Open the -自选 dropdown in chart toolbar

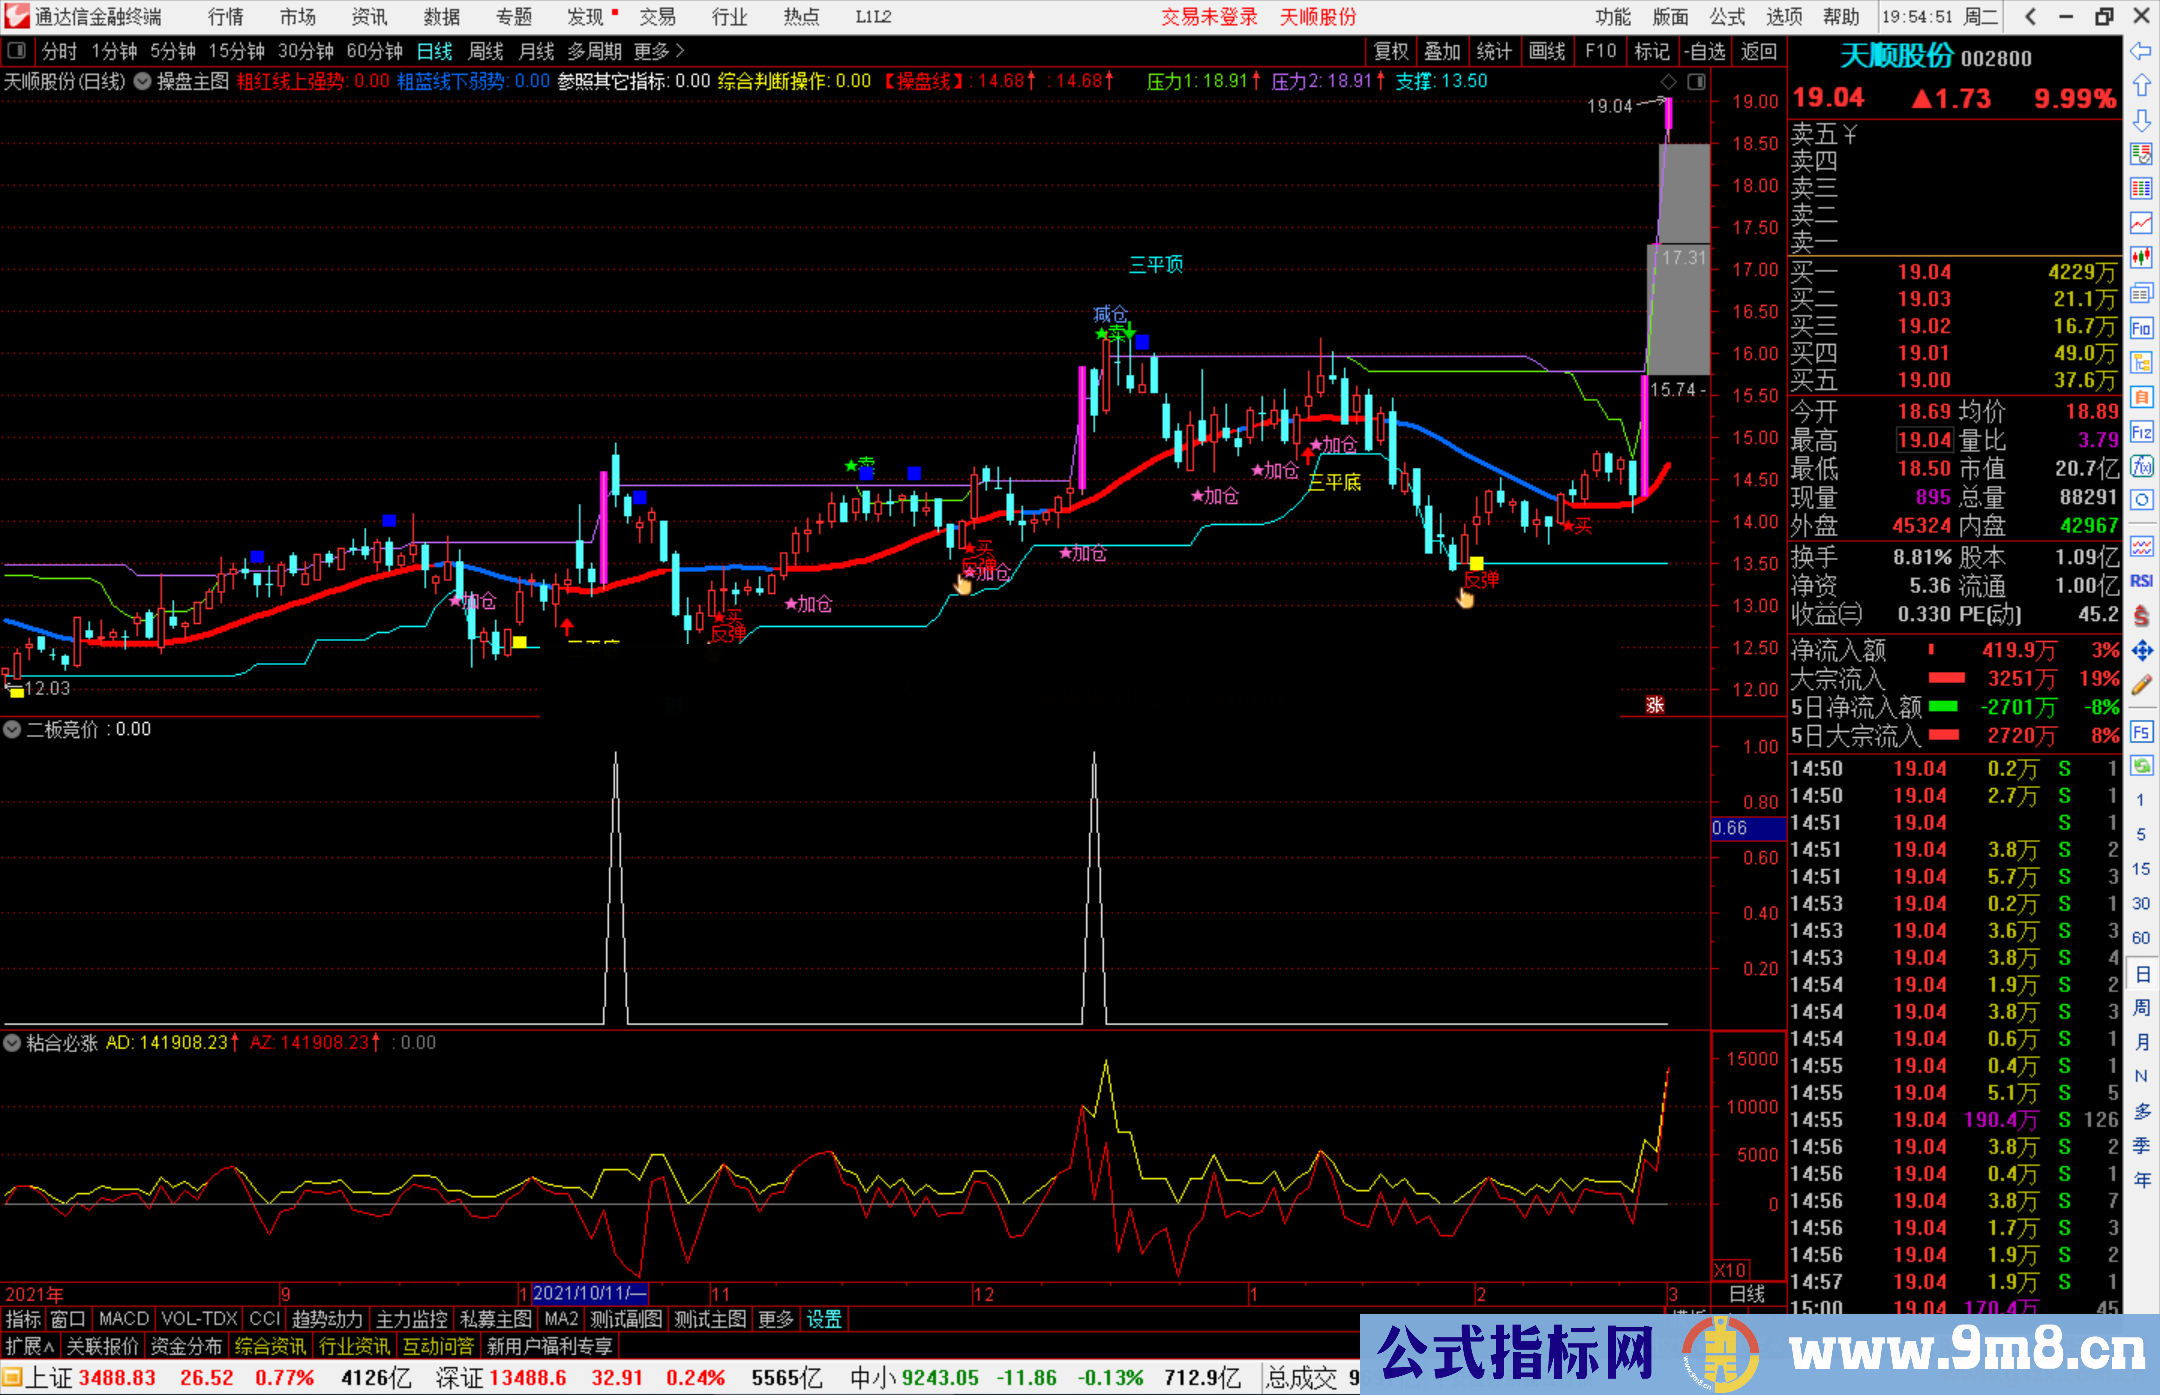(1705, 51)
